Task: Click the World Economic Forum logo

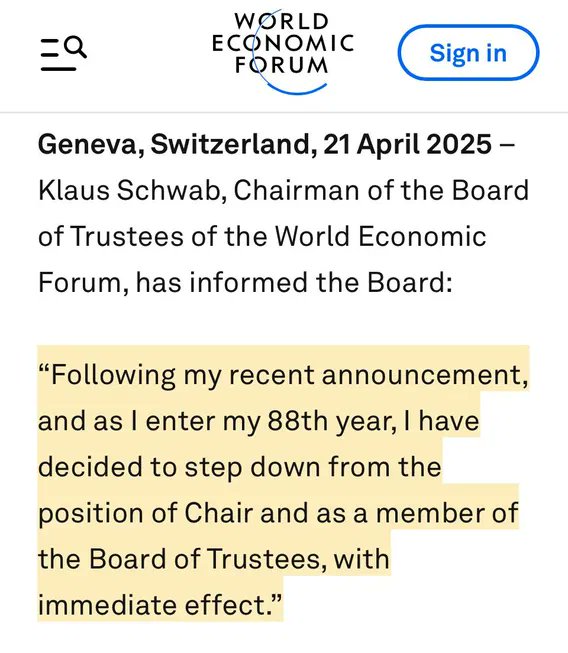Action: point(283,52)
